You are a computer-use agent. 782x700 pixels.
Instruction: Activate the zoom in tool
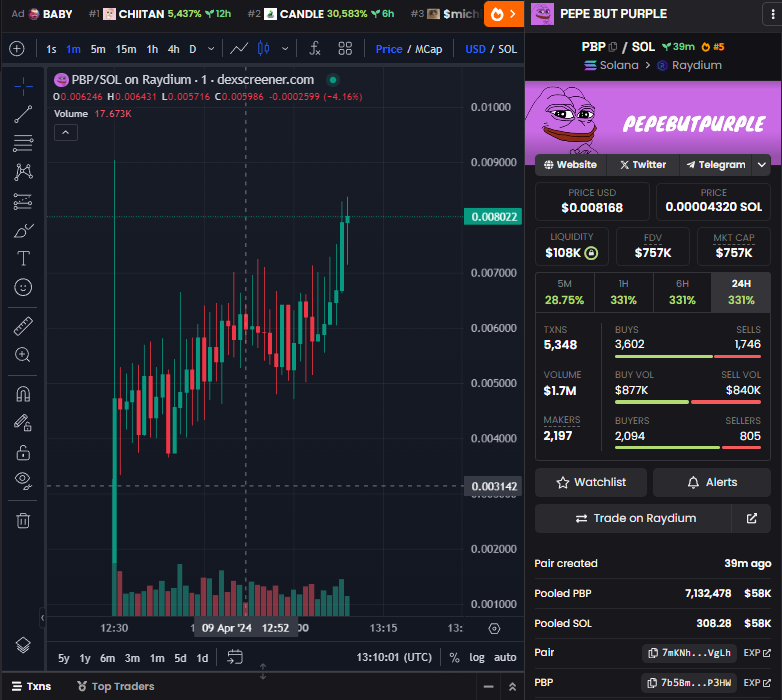tap(23, 354)
